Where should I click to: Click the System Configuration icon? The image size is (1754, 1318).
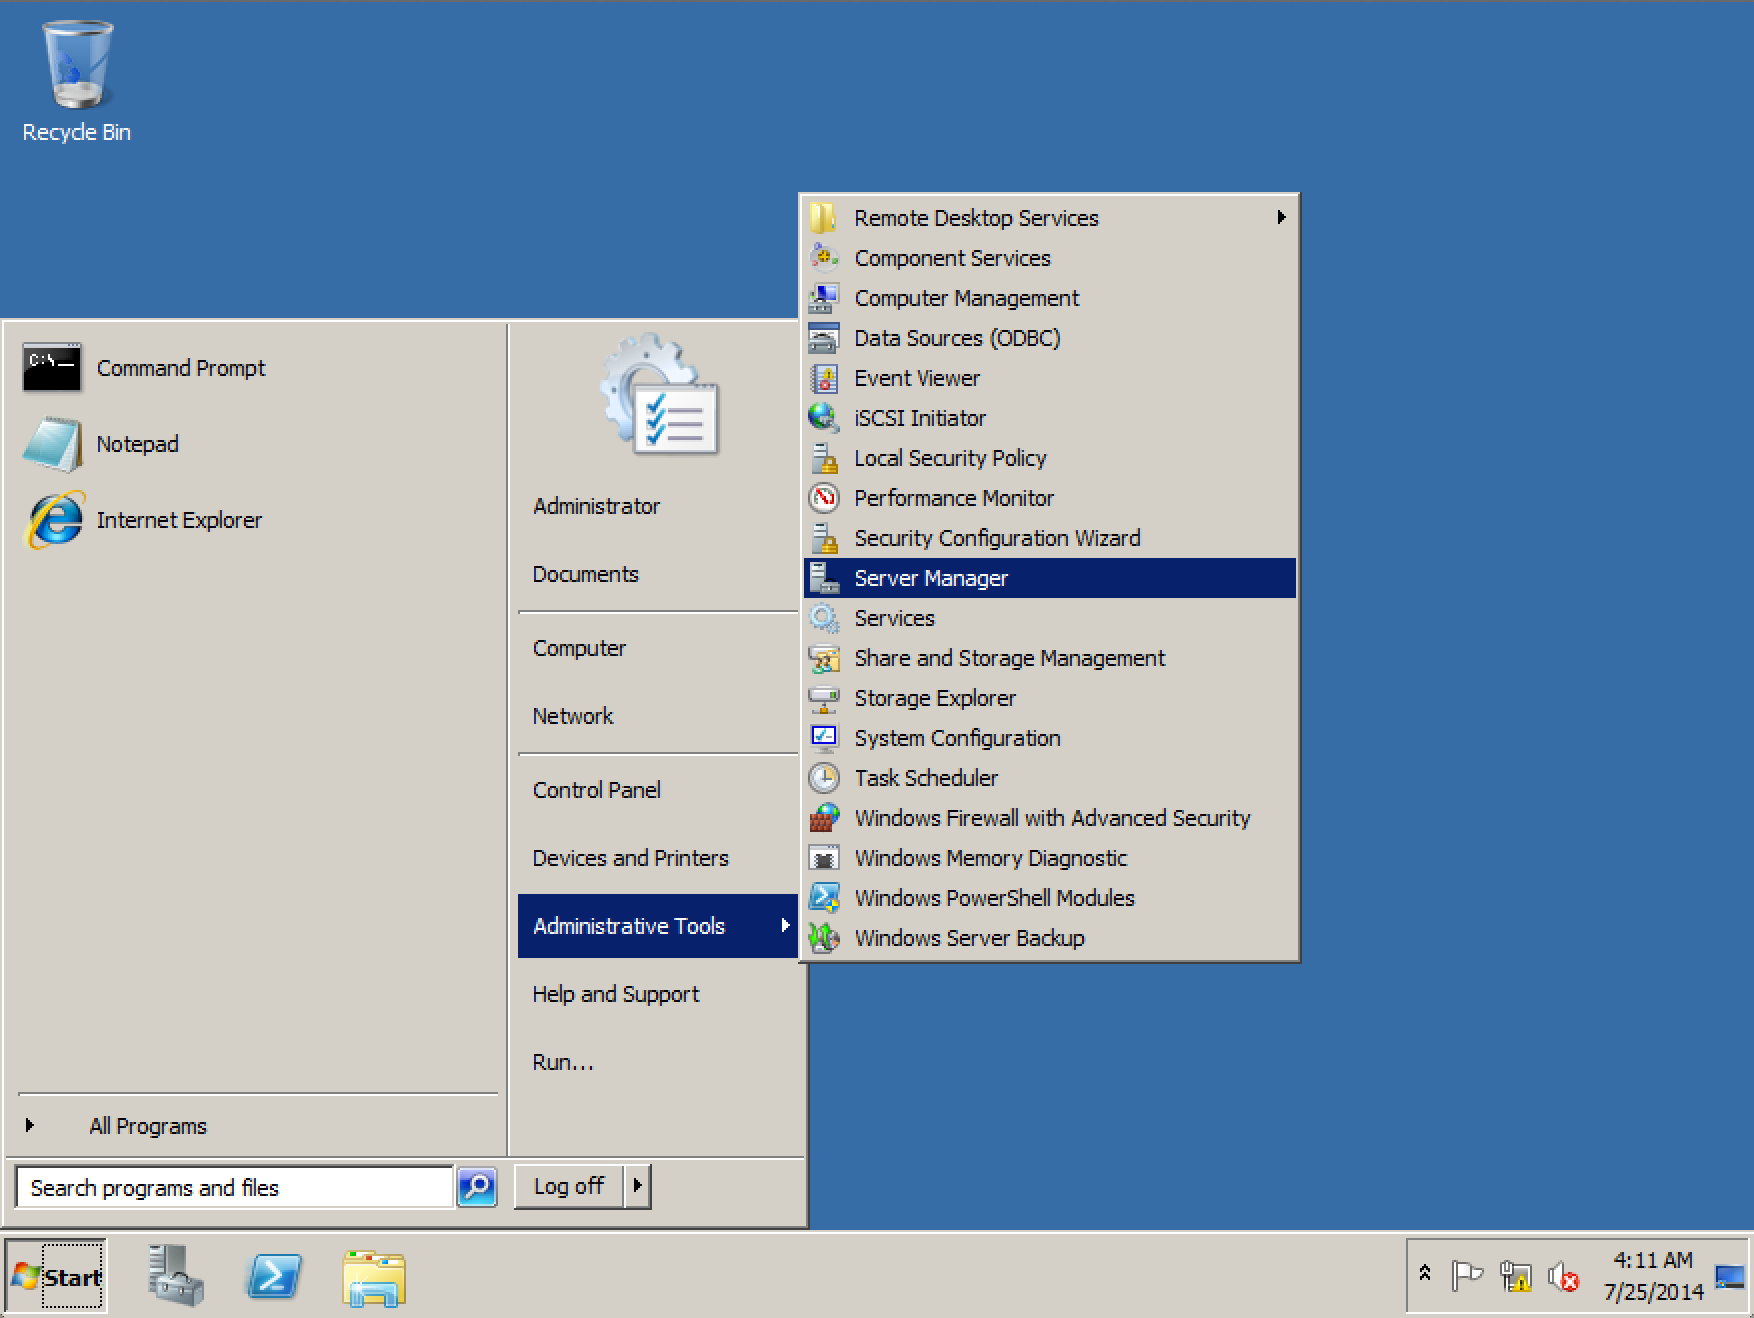point(824,738)
